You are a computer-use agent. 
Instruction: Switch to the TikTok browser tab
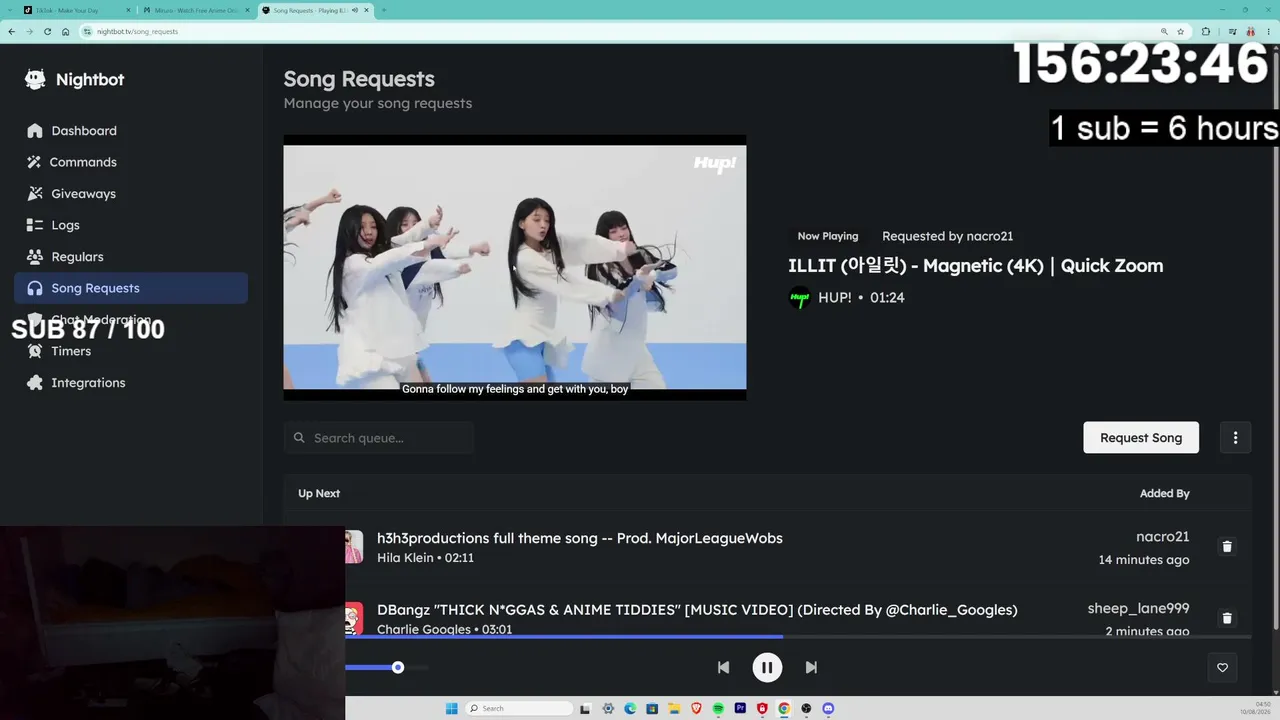point(74,10)
